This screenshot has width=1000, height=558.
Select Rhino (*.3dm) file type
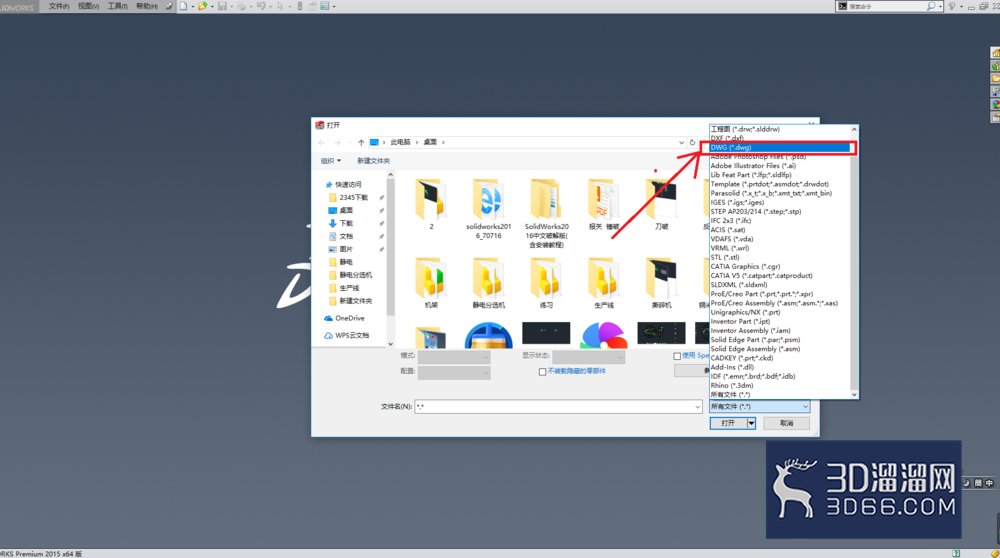point(779,386)
